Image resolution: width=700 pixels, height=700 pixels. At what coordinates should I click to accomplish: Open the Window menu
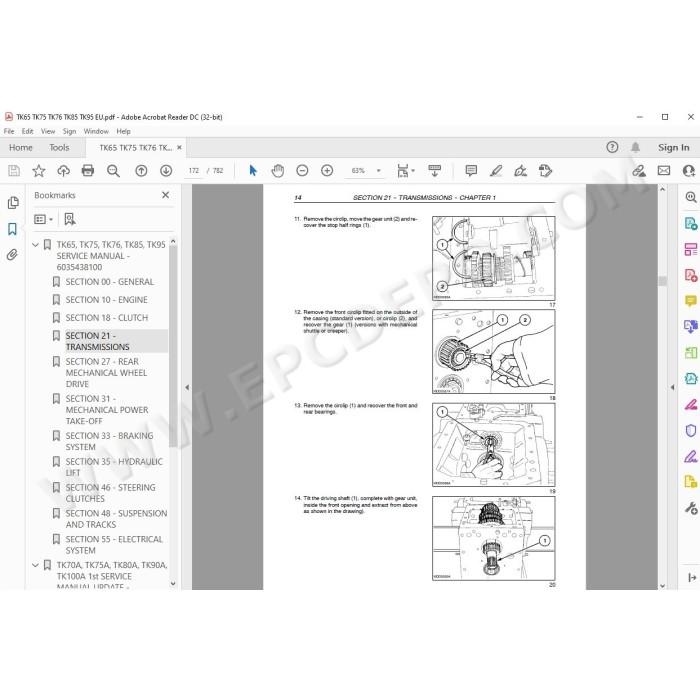tap(96, 131)
